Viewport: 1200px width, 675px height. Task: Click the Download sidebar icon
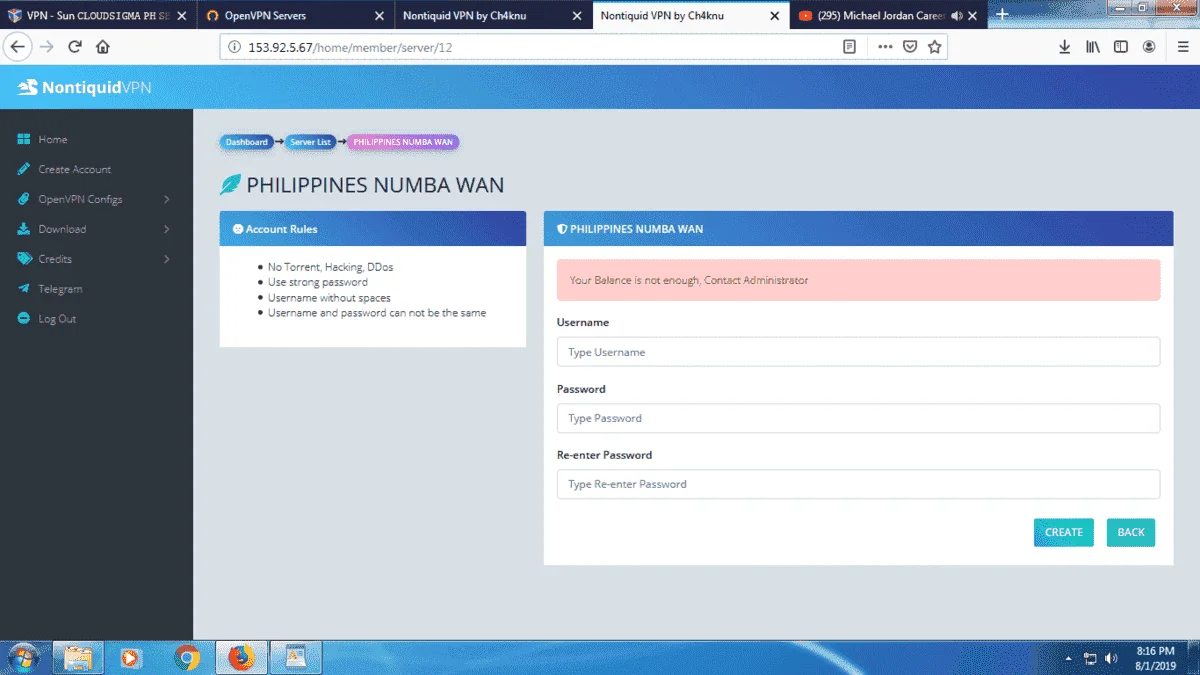point(24,230)
